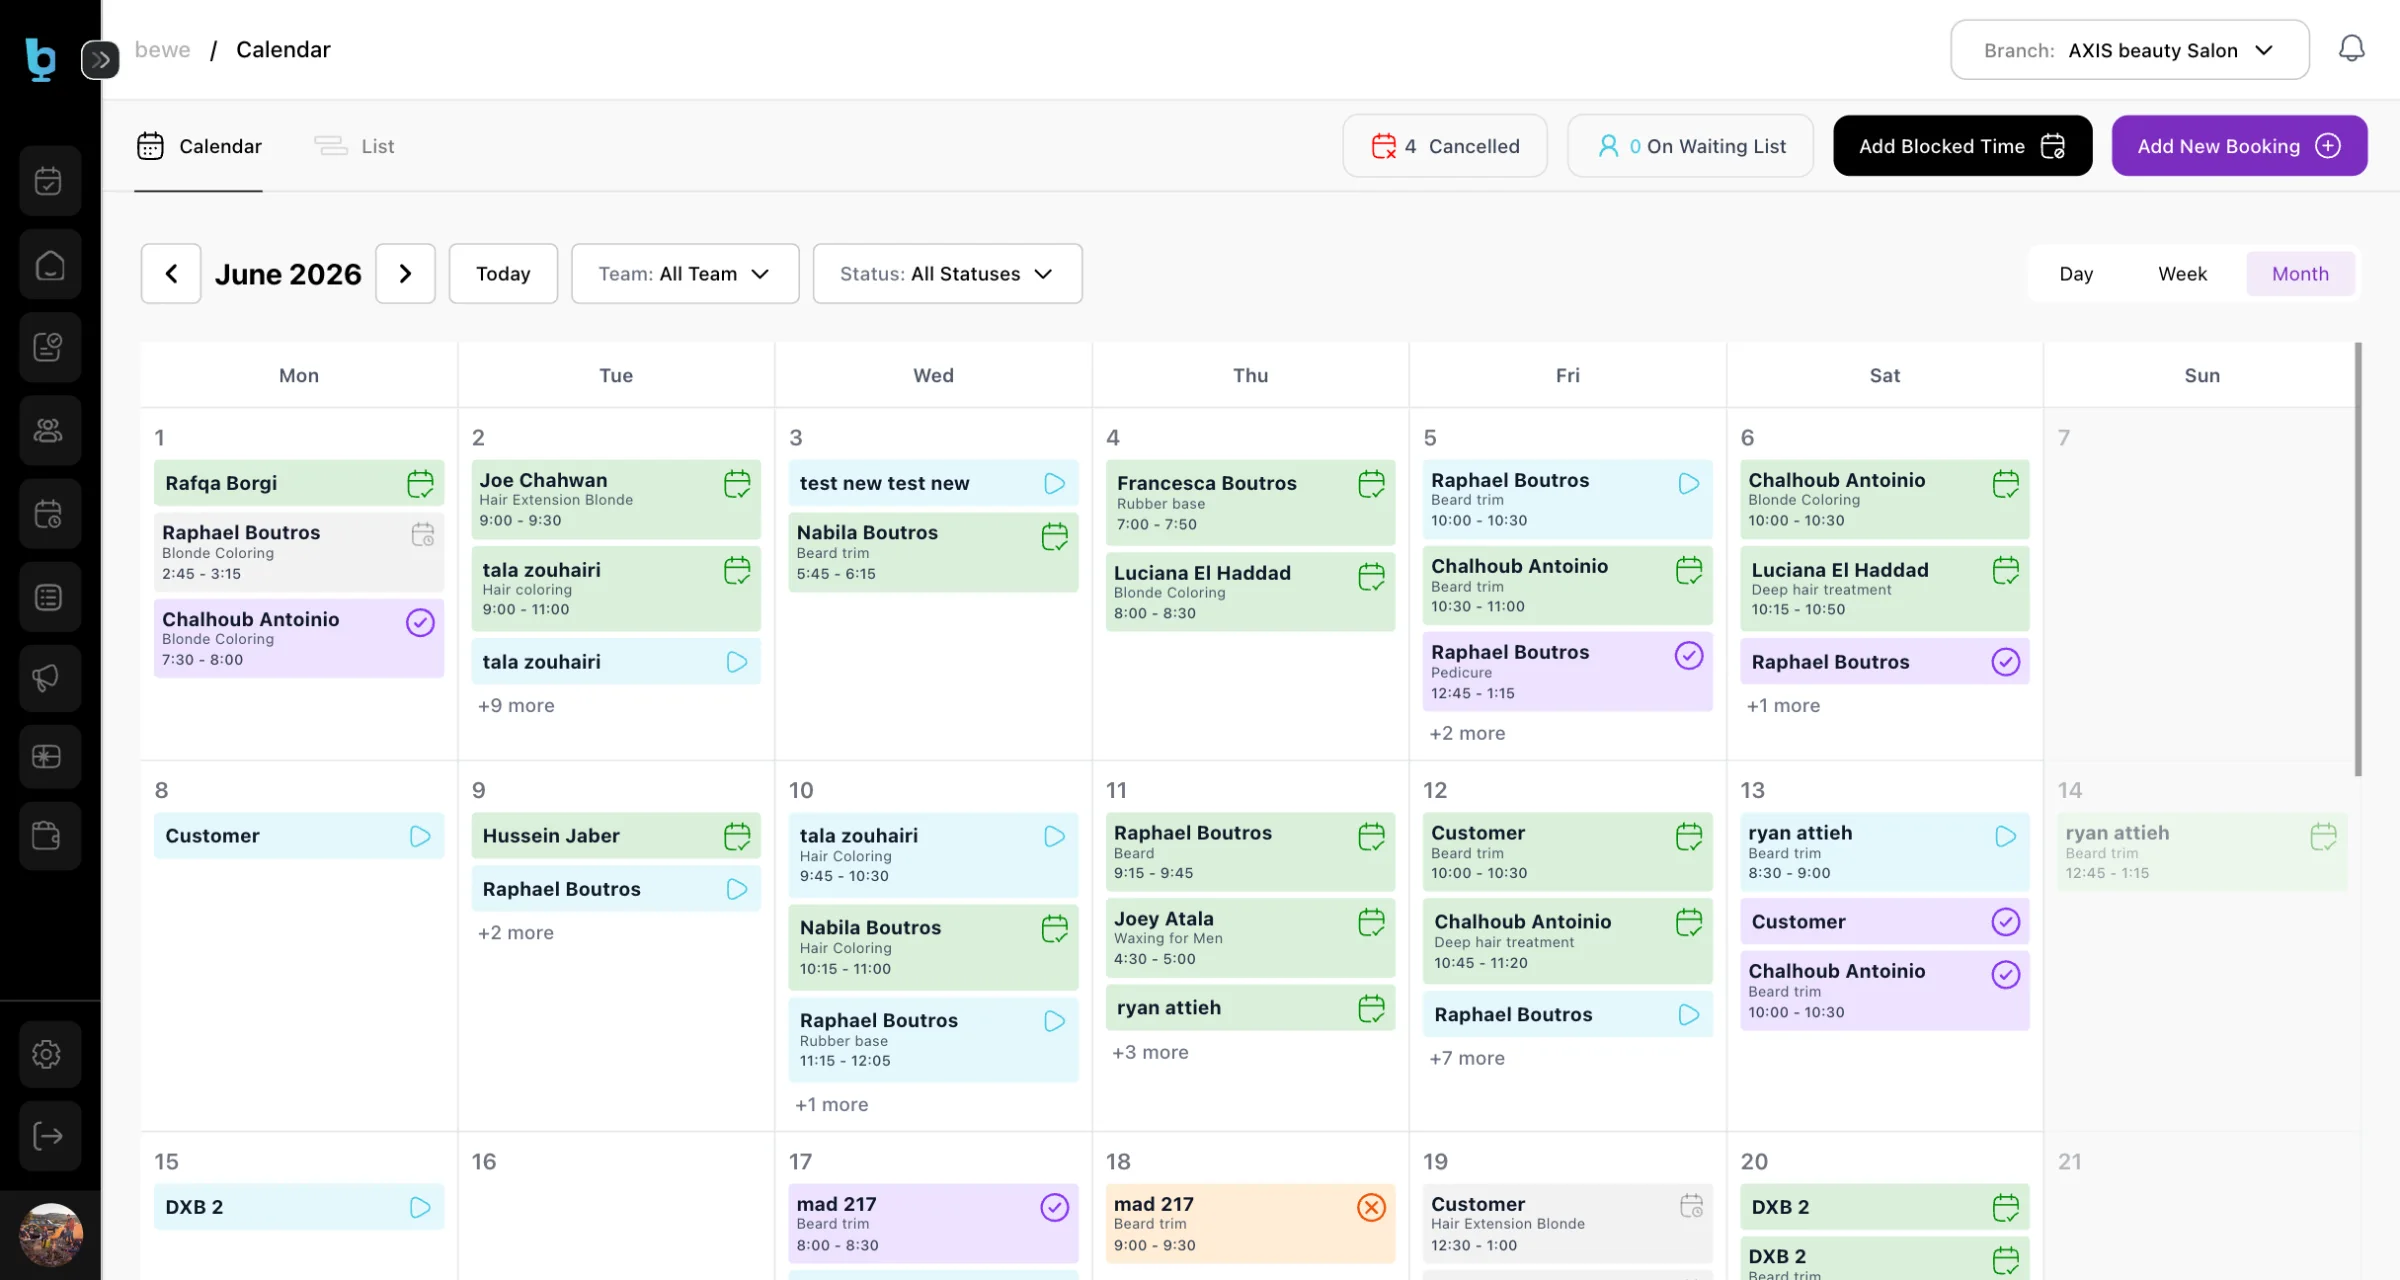Go to the next month
Screen dimensions: 2400x1280
[405, 273]
